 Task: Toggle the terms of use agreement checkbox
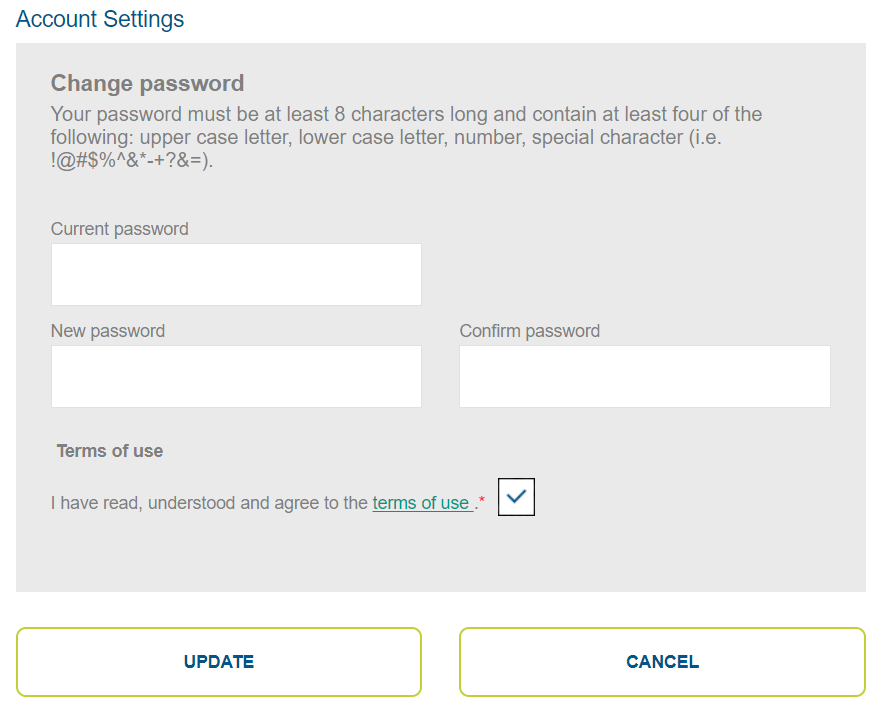pyautogui.click(x=516, y=496)
